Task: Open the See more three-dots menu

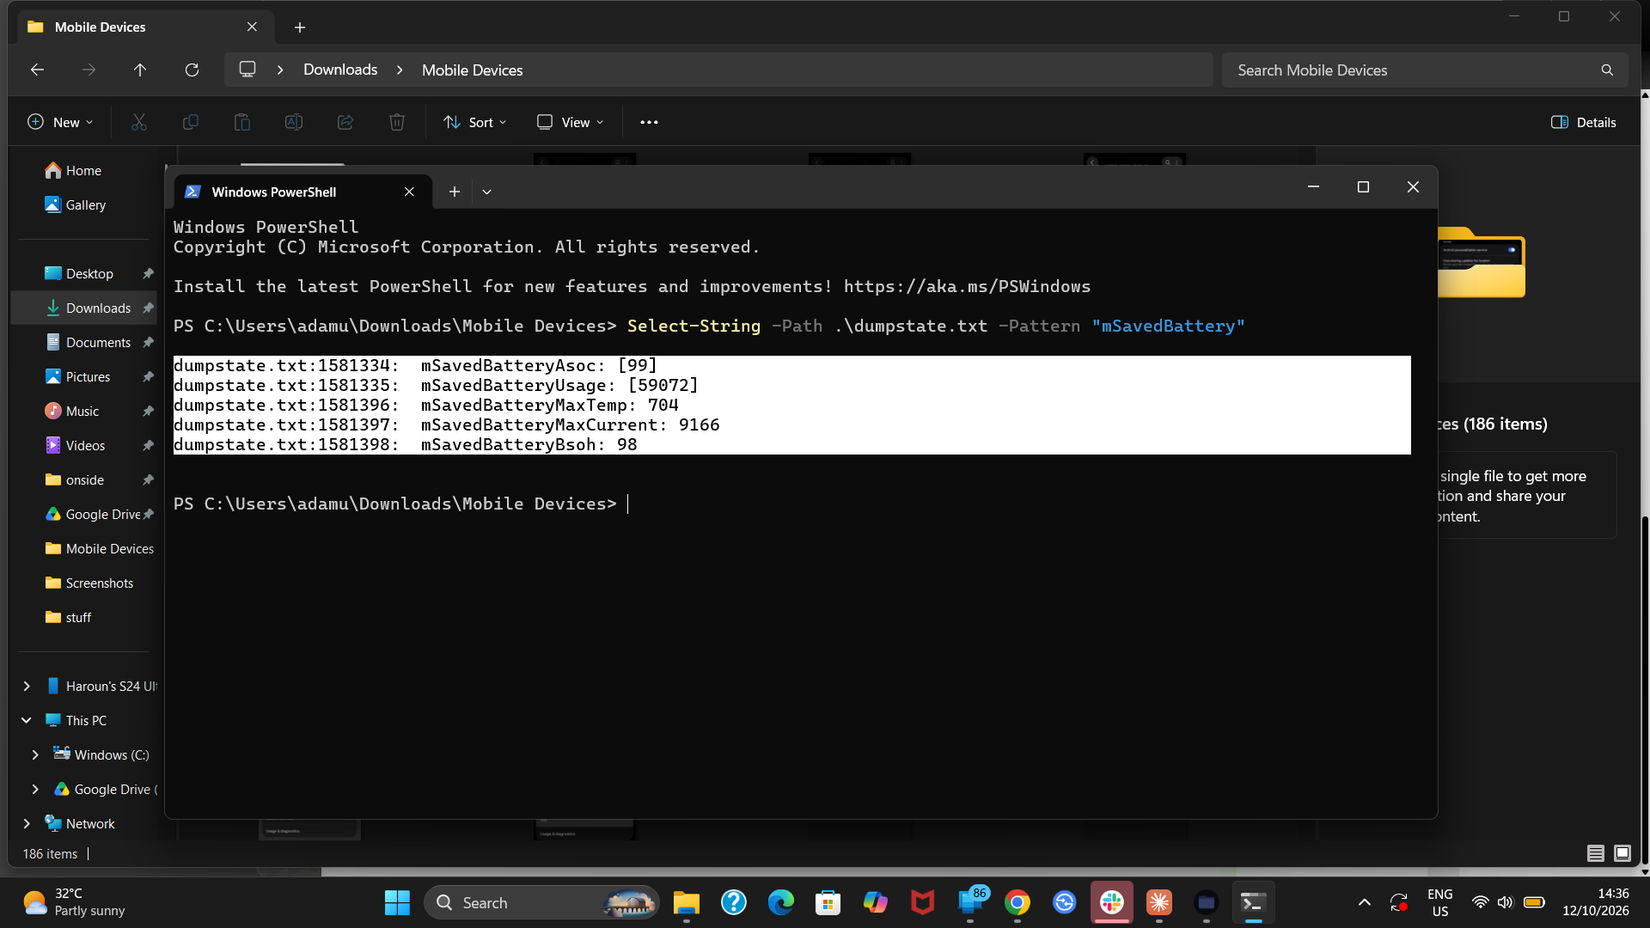Action: click(x=649, y=122)
